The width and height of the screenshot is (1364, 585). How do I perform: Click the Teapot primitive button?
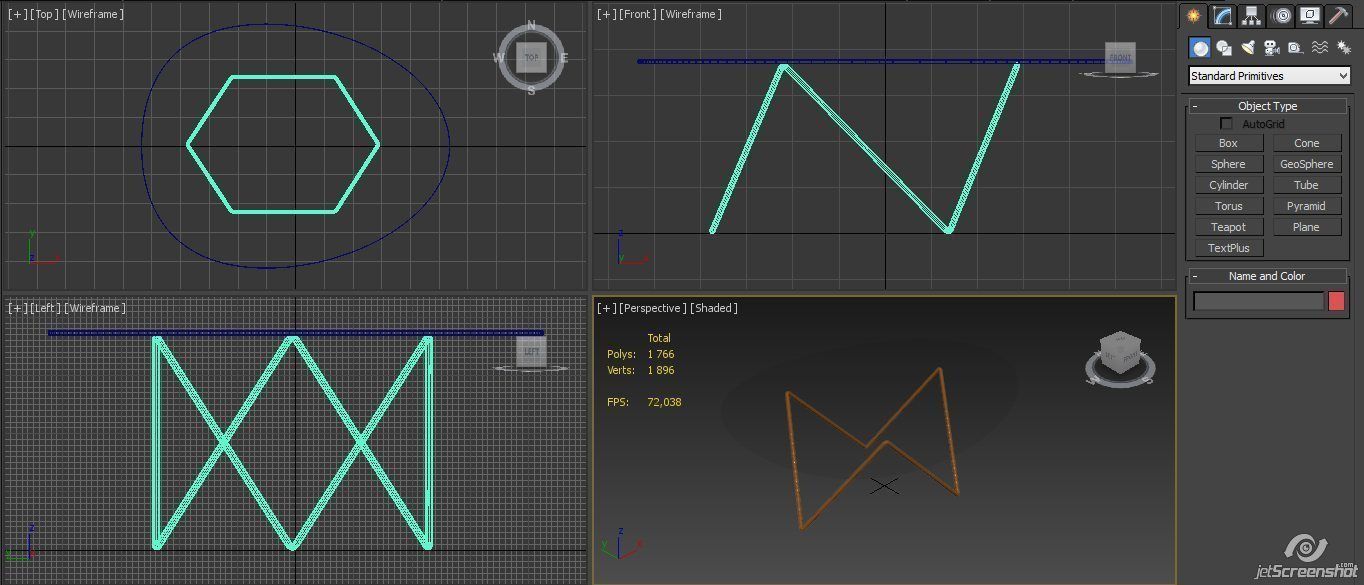tap(1228, 227)
